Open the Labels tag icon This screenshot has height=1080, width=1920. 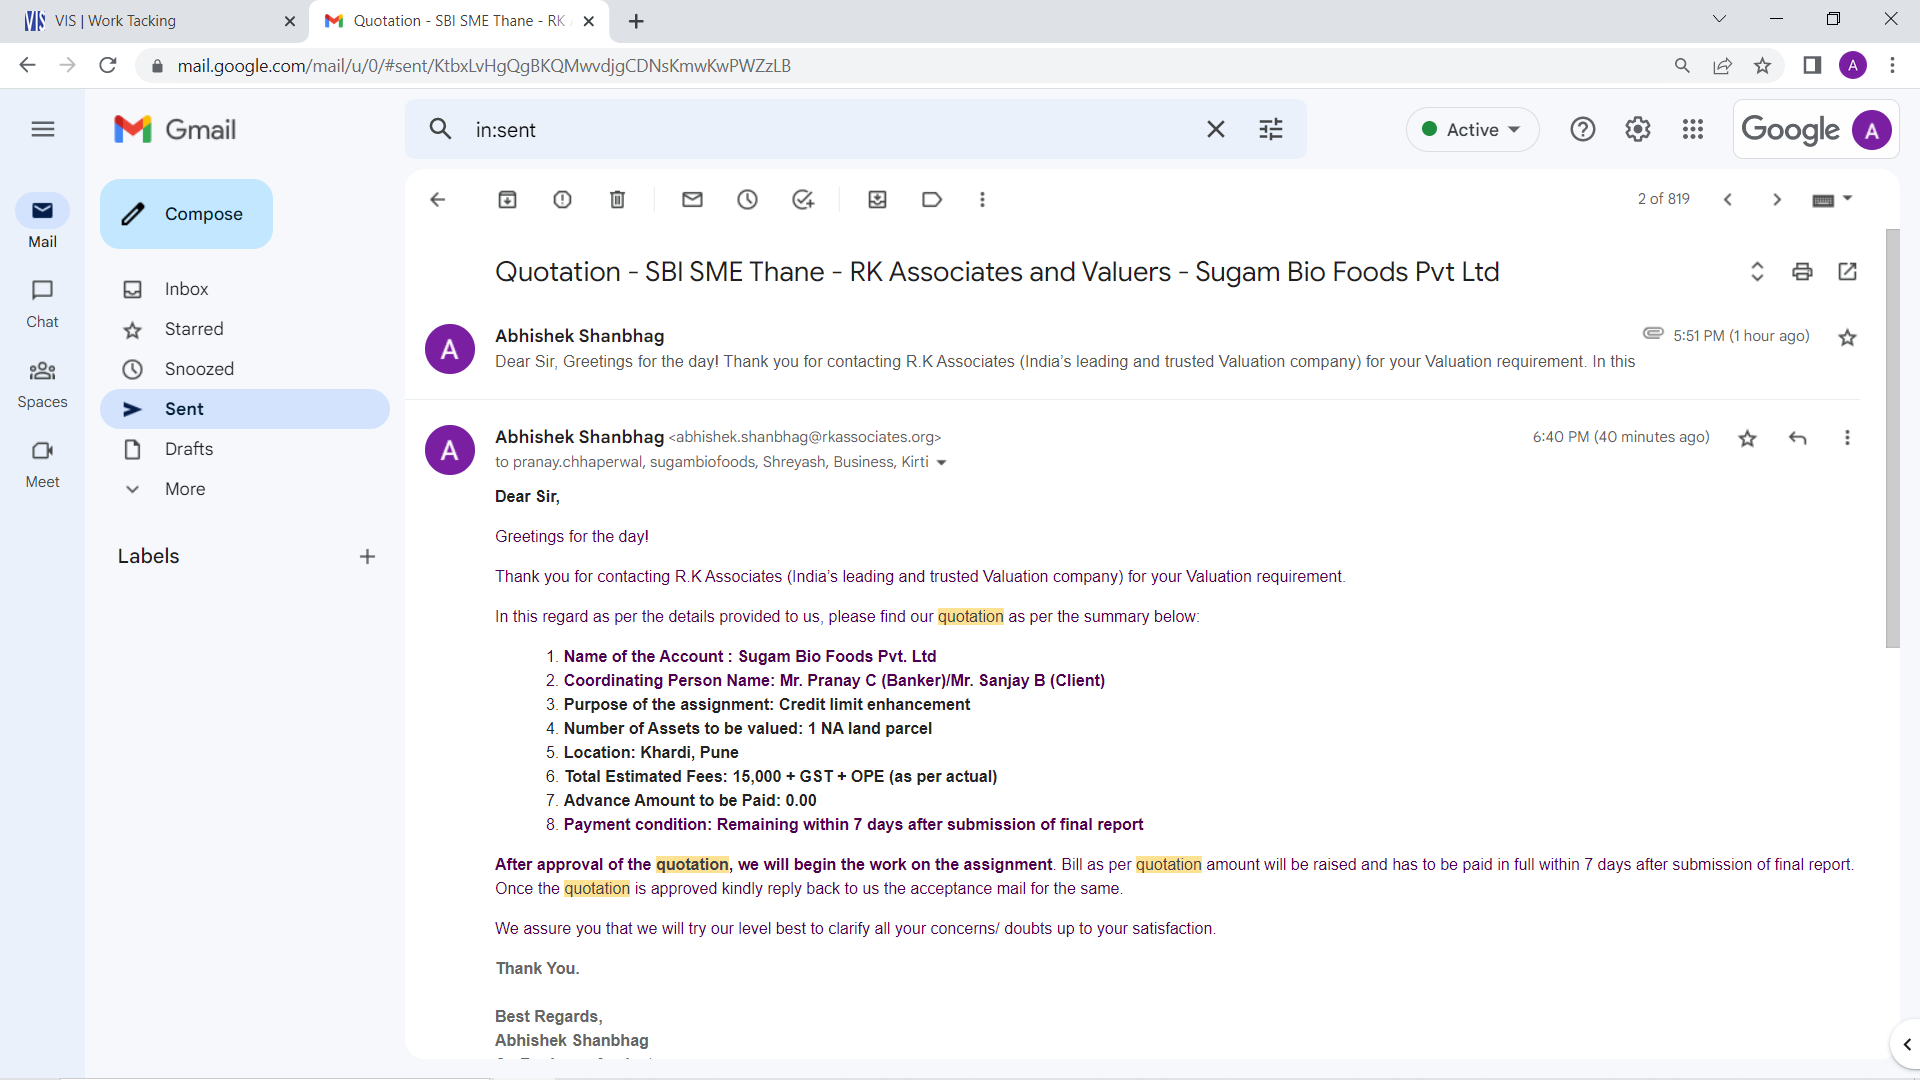pyautogui.click(x=932, y=200)
